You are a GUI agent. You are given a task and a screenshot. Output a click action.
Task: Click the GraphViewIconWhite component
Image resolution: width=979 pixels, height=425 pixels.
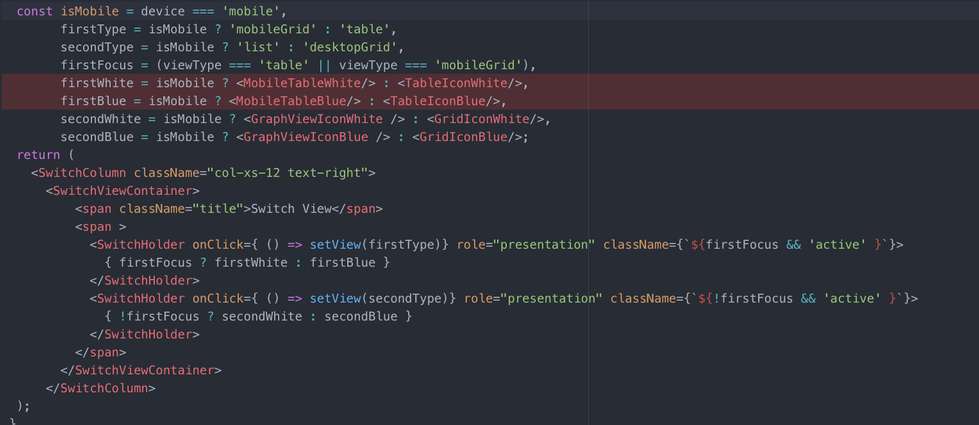317,119
